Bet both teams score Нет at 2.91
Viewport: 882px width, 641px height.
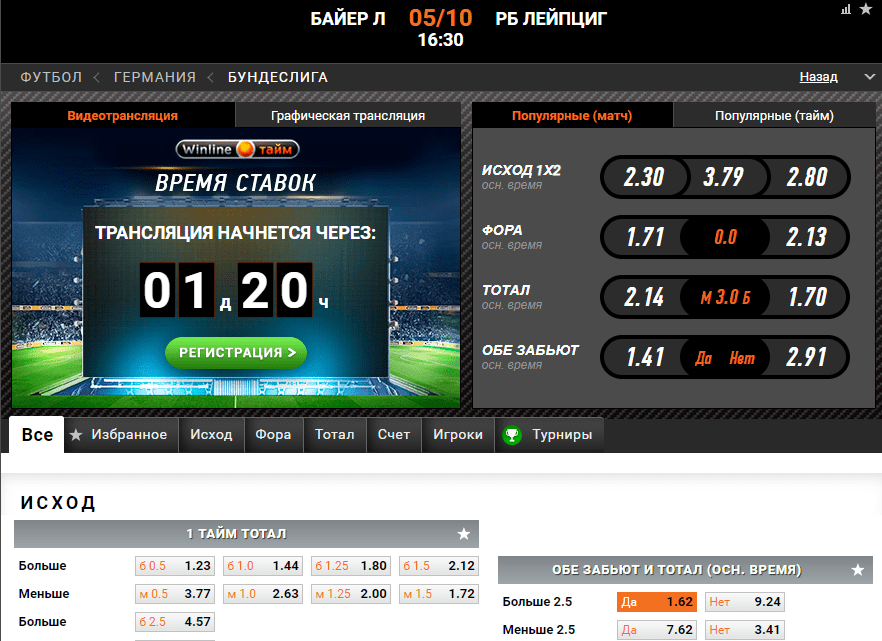tap(807, 357)
